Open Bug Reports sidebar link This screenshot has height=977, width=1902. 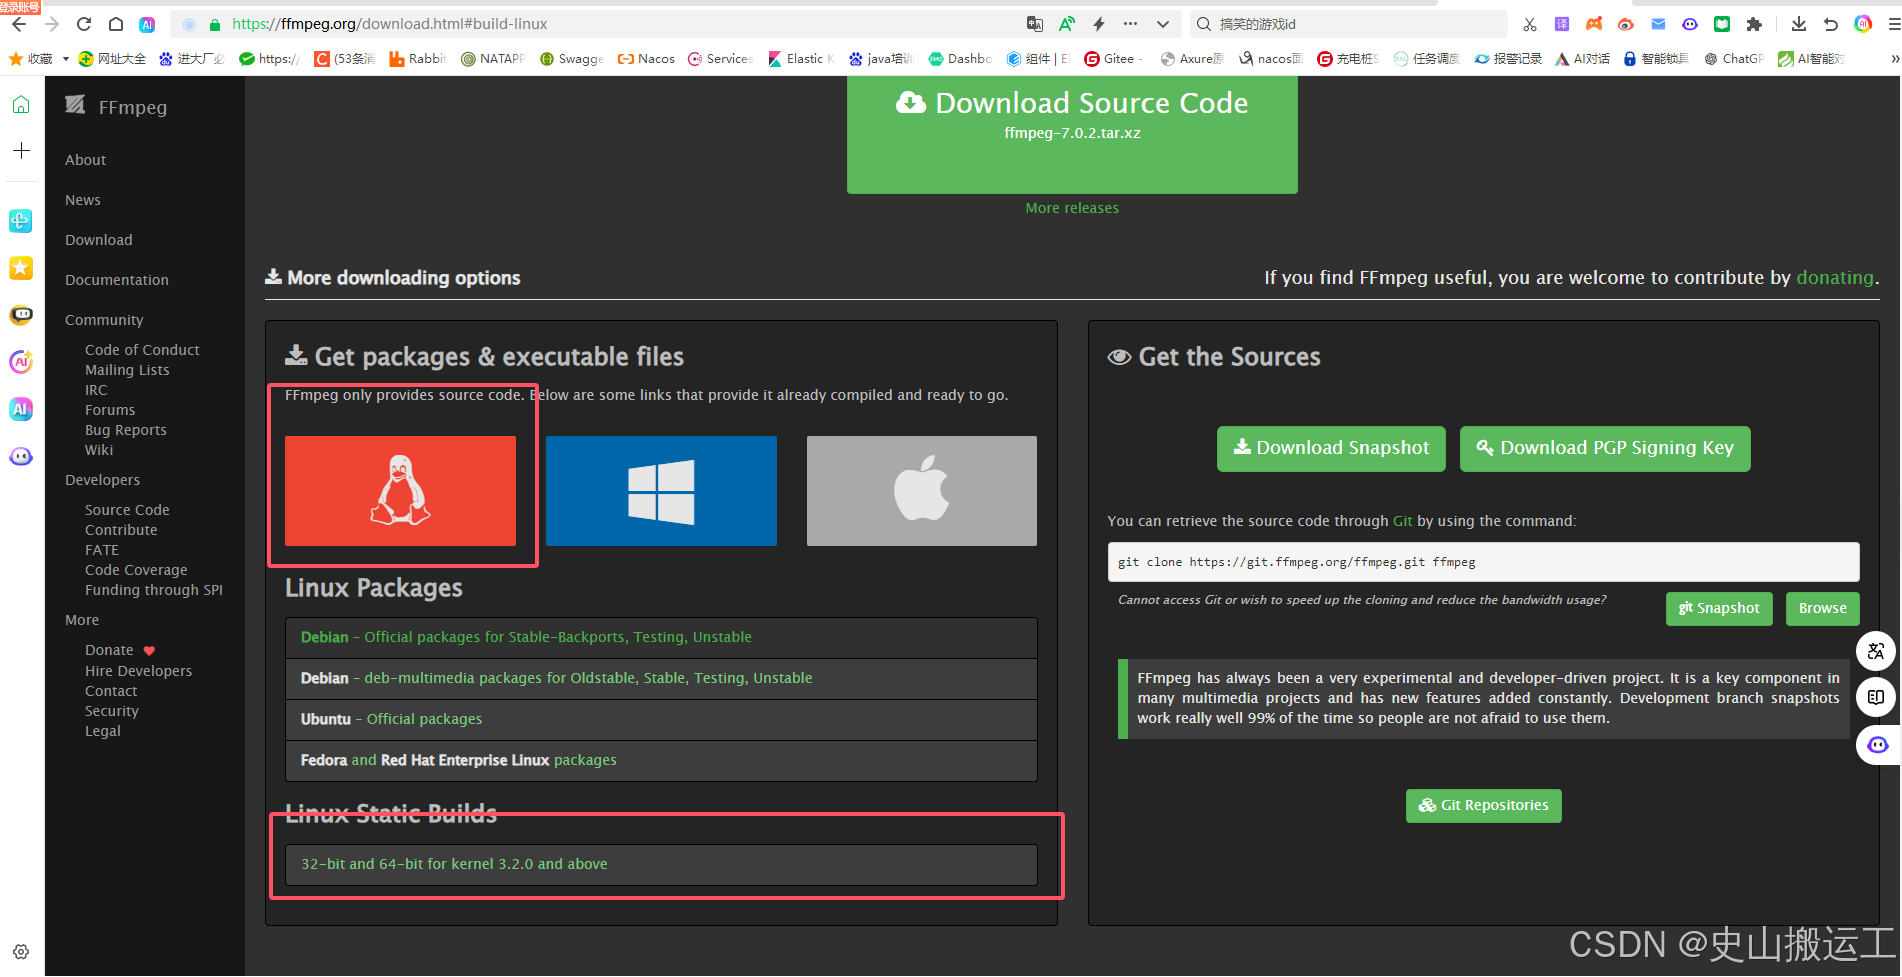126,430
